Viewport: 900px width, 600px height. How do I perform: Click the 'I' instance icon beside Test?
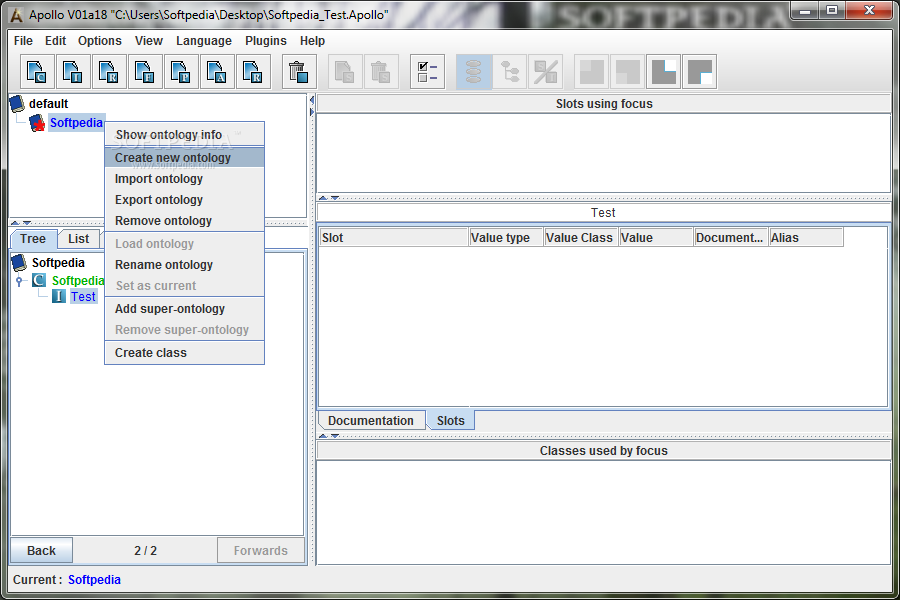click(59, 296)
